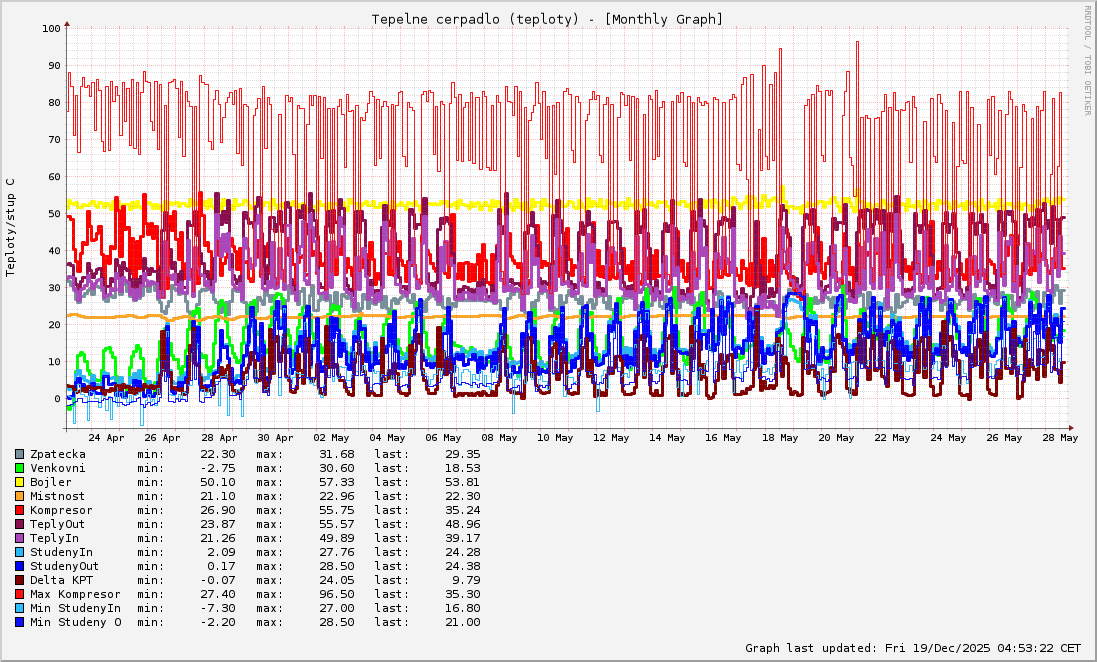
Task: Select the yellow Bojler legend swatch
Action: [19, 482]
